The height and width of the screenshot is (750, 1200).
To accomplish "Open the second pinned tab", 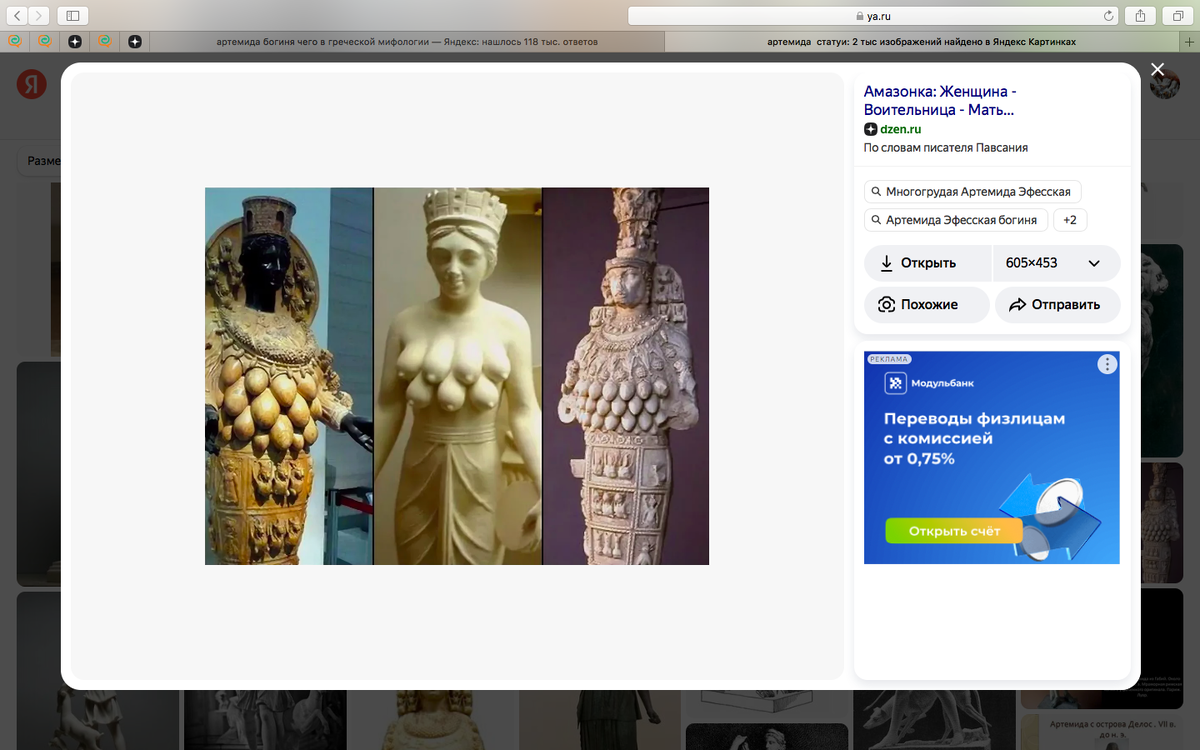I will 44,42.
